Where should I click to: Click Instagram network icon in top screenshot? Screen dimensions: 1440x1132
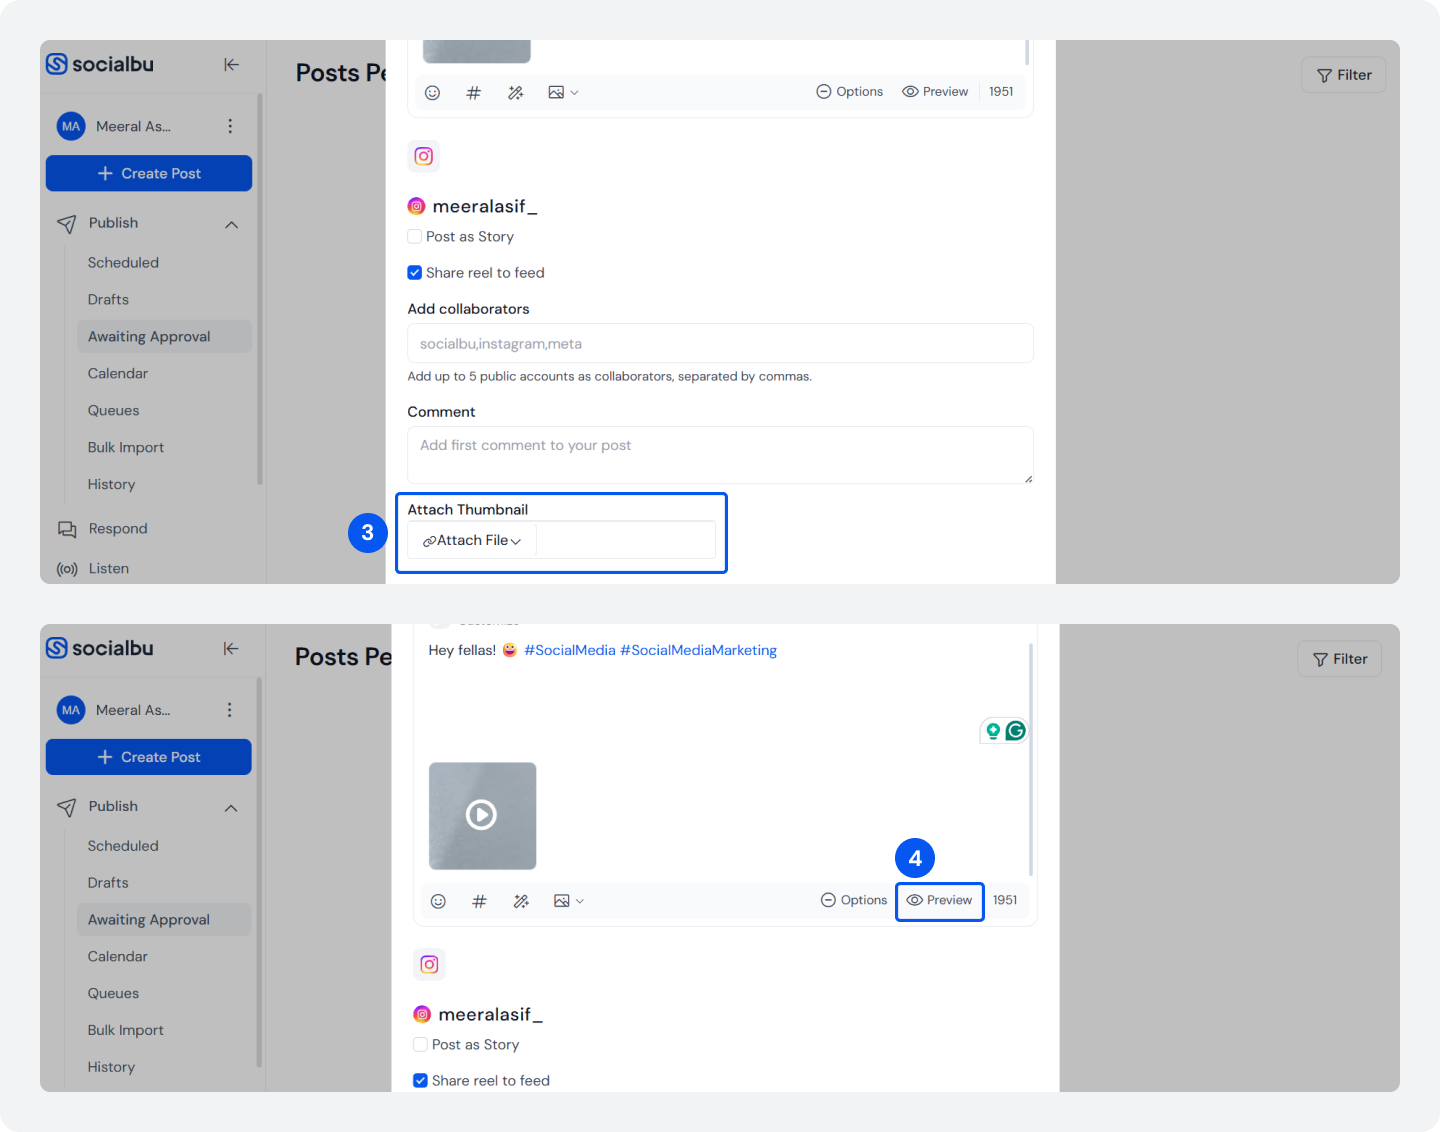[x=424, y=156]
